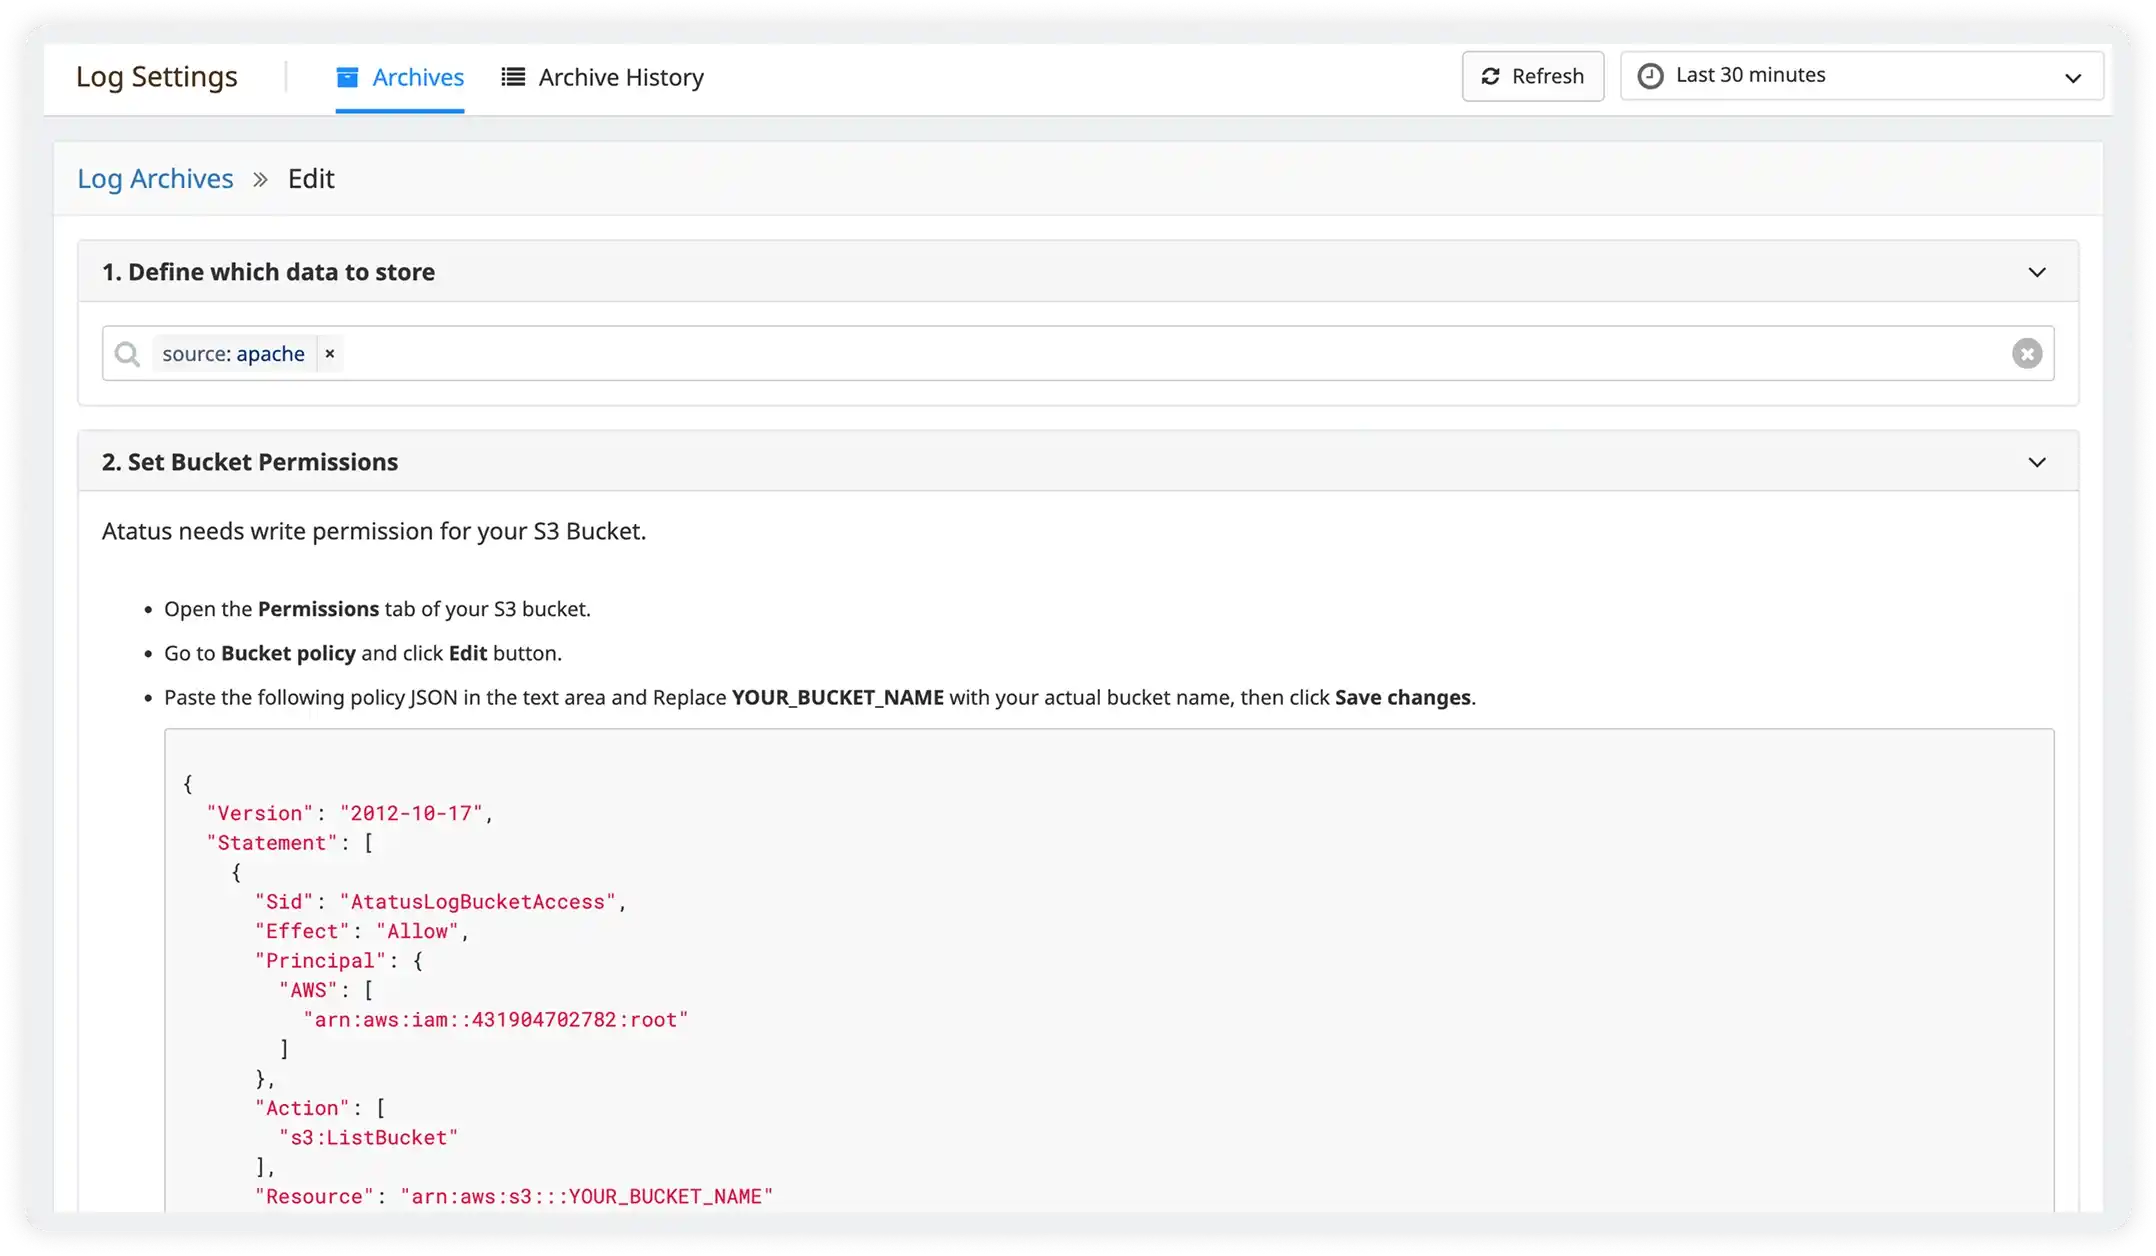Click the refresh arrows icon

(x=1489, y=76)
